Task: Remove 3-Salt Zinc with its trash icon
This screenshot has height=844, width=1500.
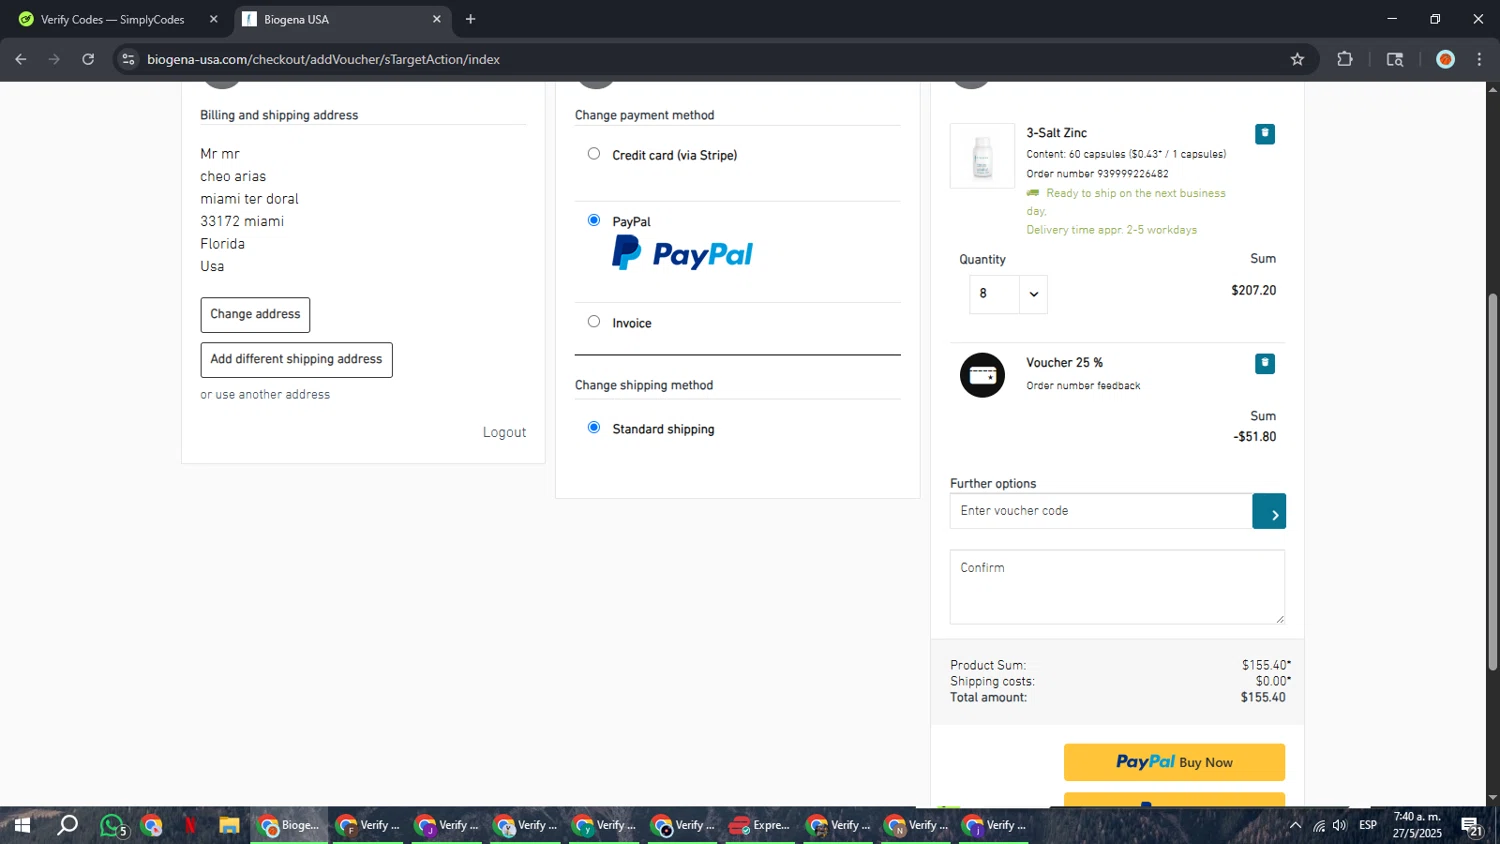Action: click(x=1265, y=134)
